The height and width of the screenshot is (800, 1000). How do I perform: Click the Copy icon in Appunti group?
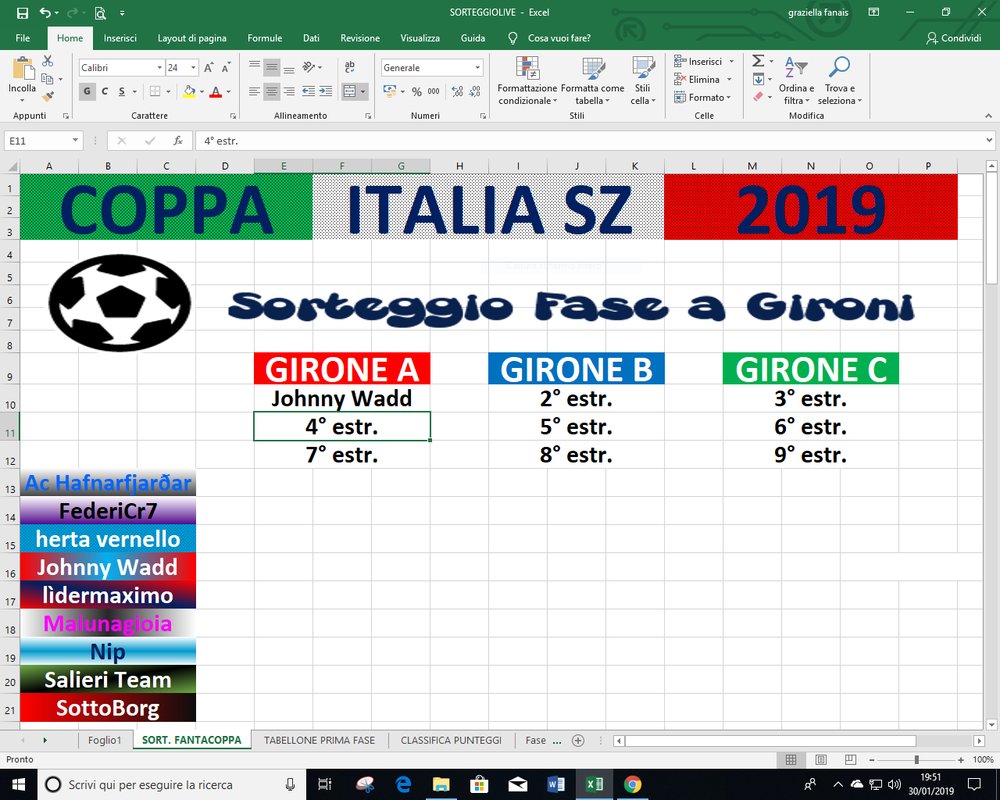[x=47, y=78]
